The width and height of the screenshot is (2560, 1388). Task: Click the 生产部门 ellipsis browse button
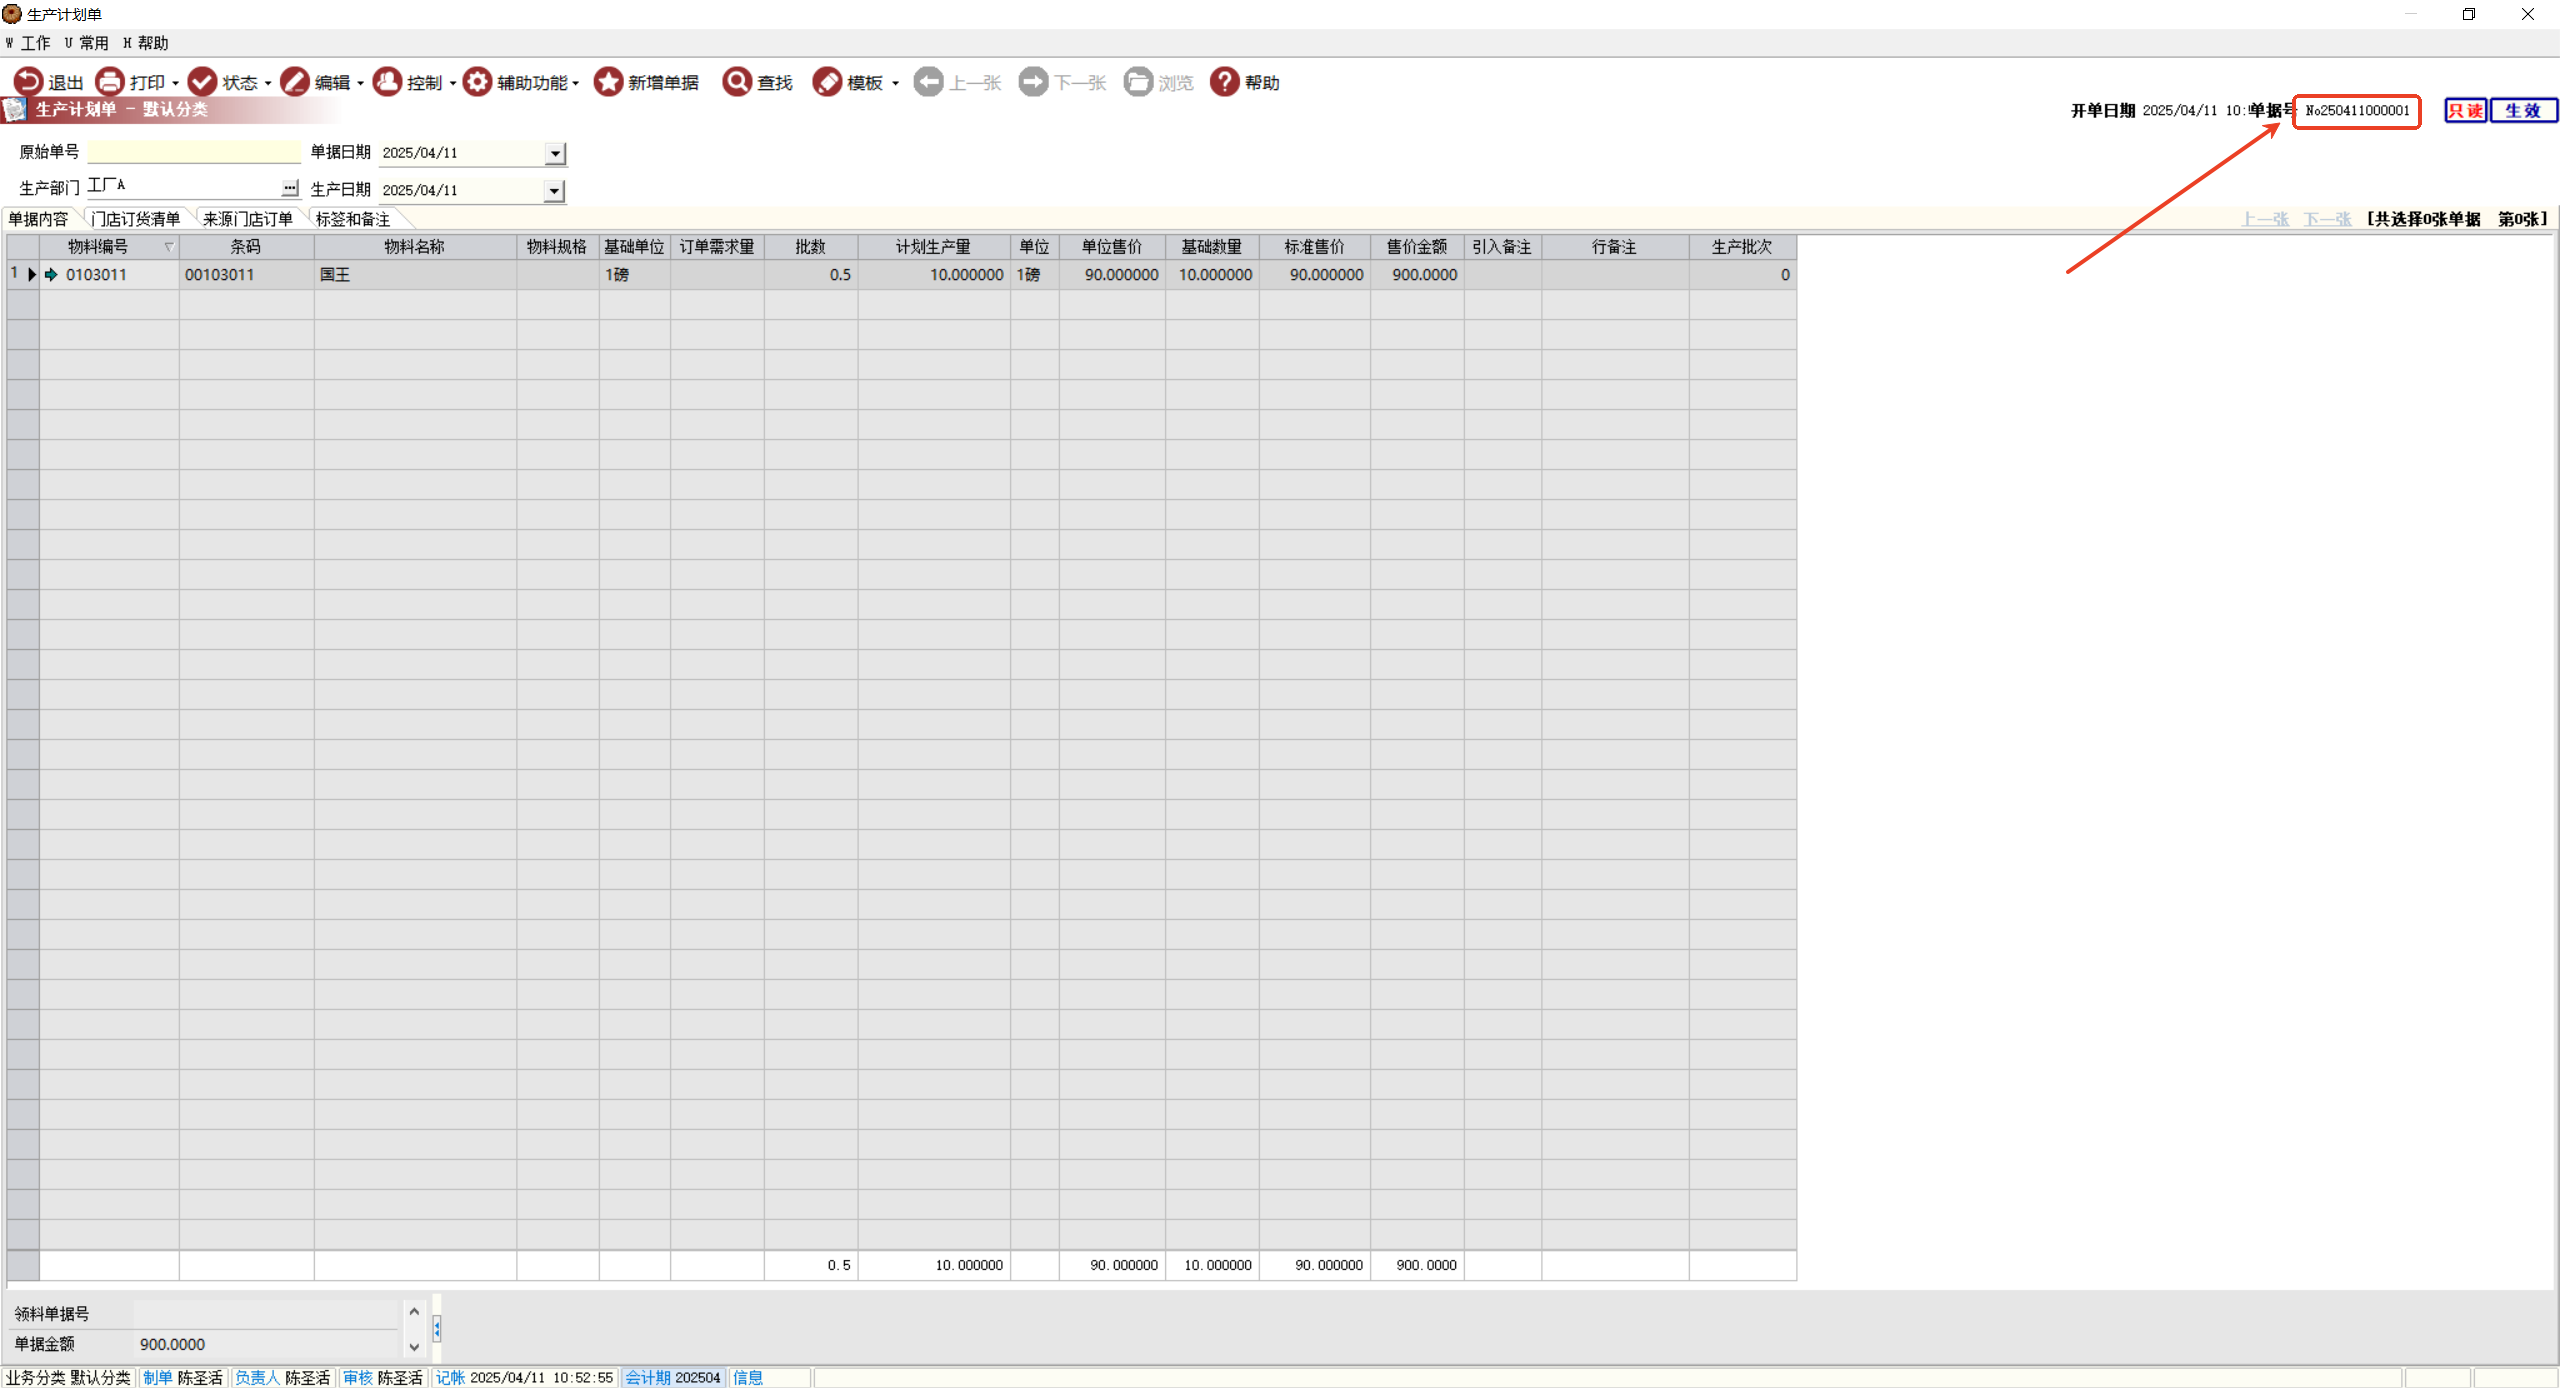[290, 188]
